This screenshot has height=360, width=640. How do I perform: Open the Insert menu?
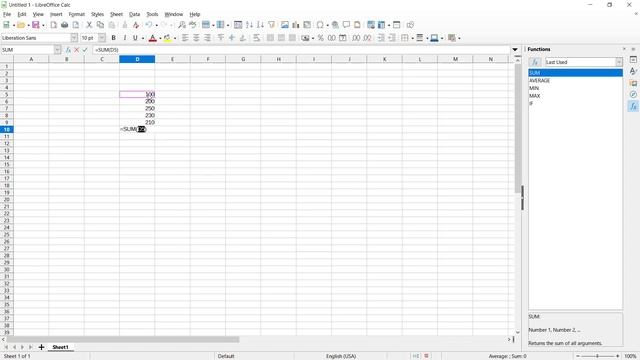(x=56, y=14)
